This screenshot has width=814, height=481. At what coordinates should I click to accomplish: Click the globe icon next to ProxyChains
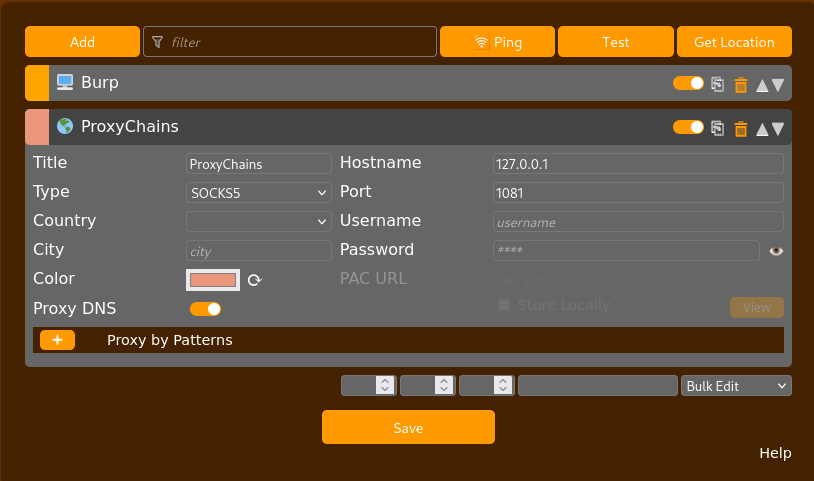(x=65, y=127)
